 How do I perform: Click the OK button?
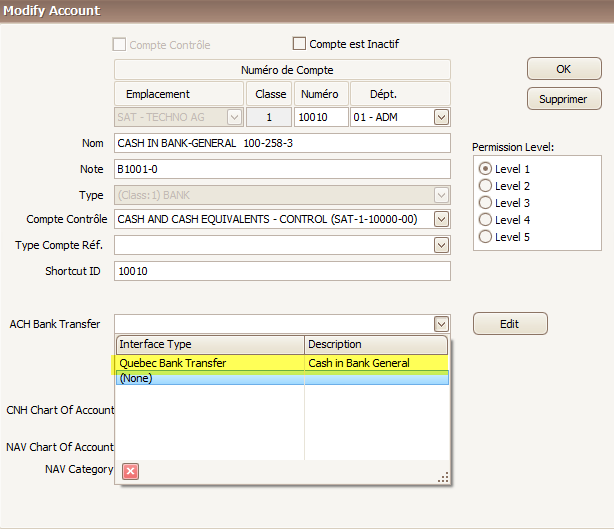(564, 69)
